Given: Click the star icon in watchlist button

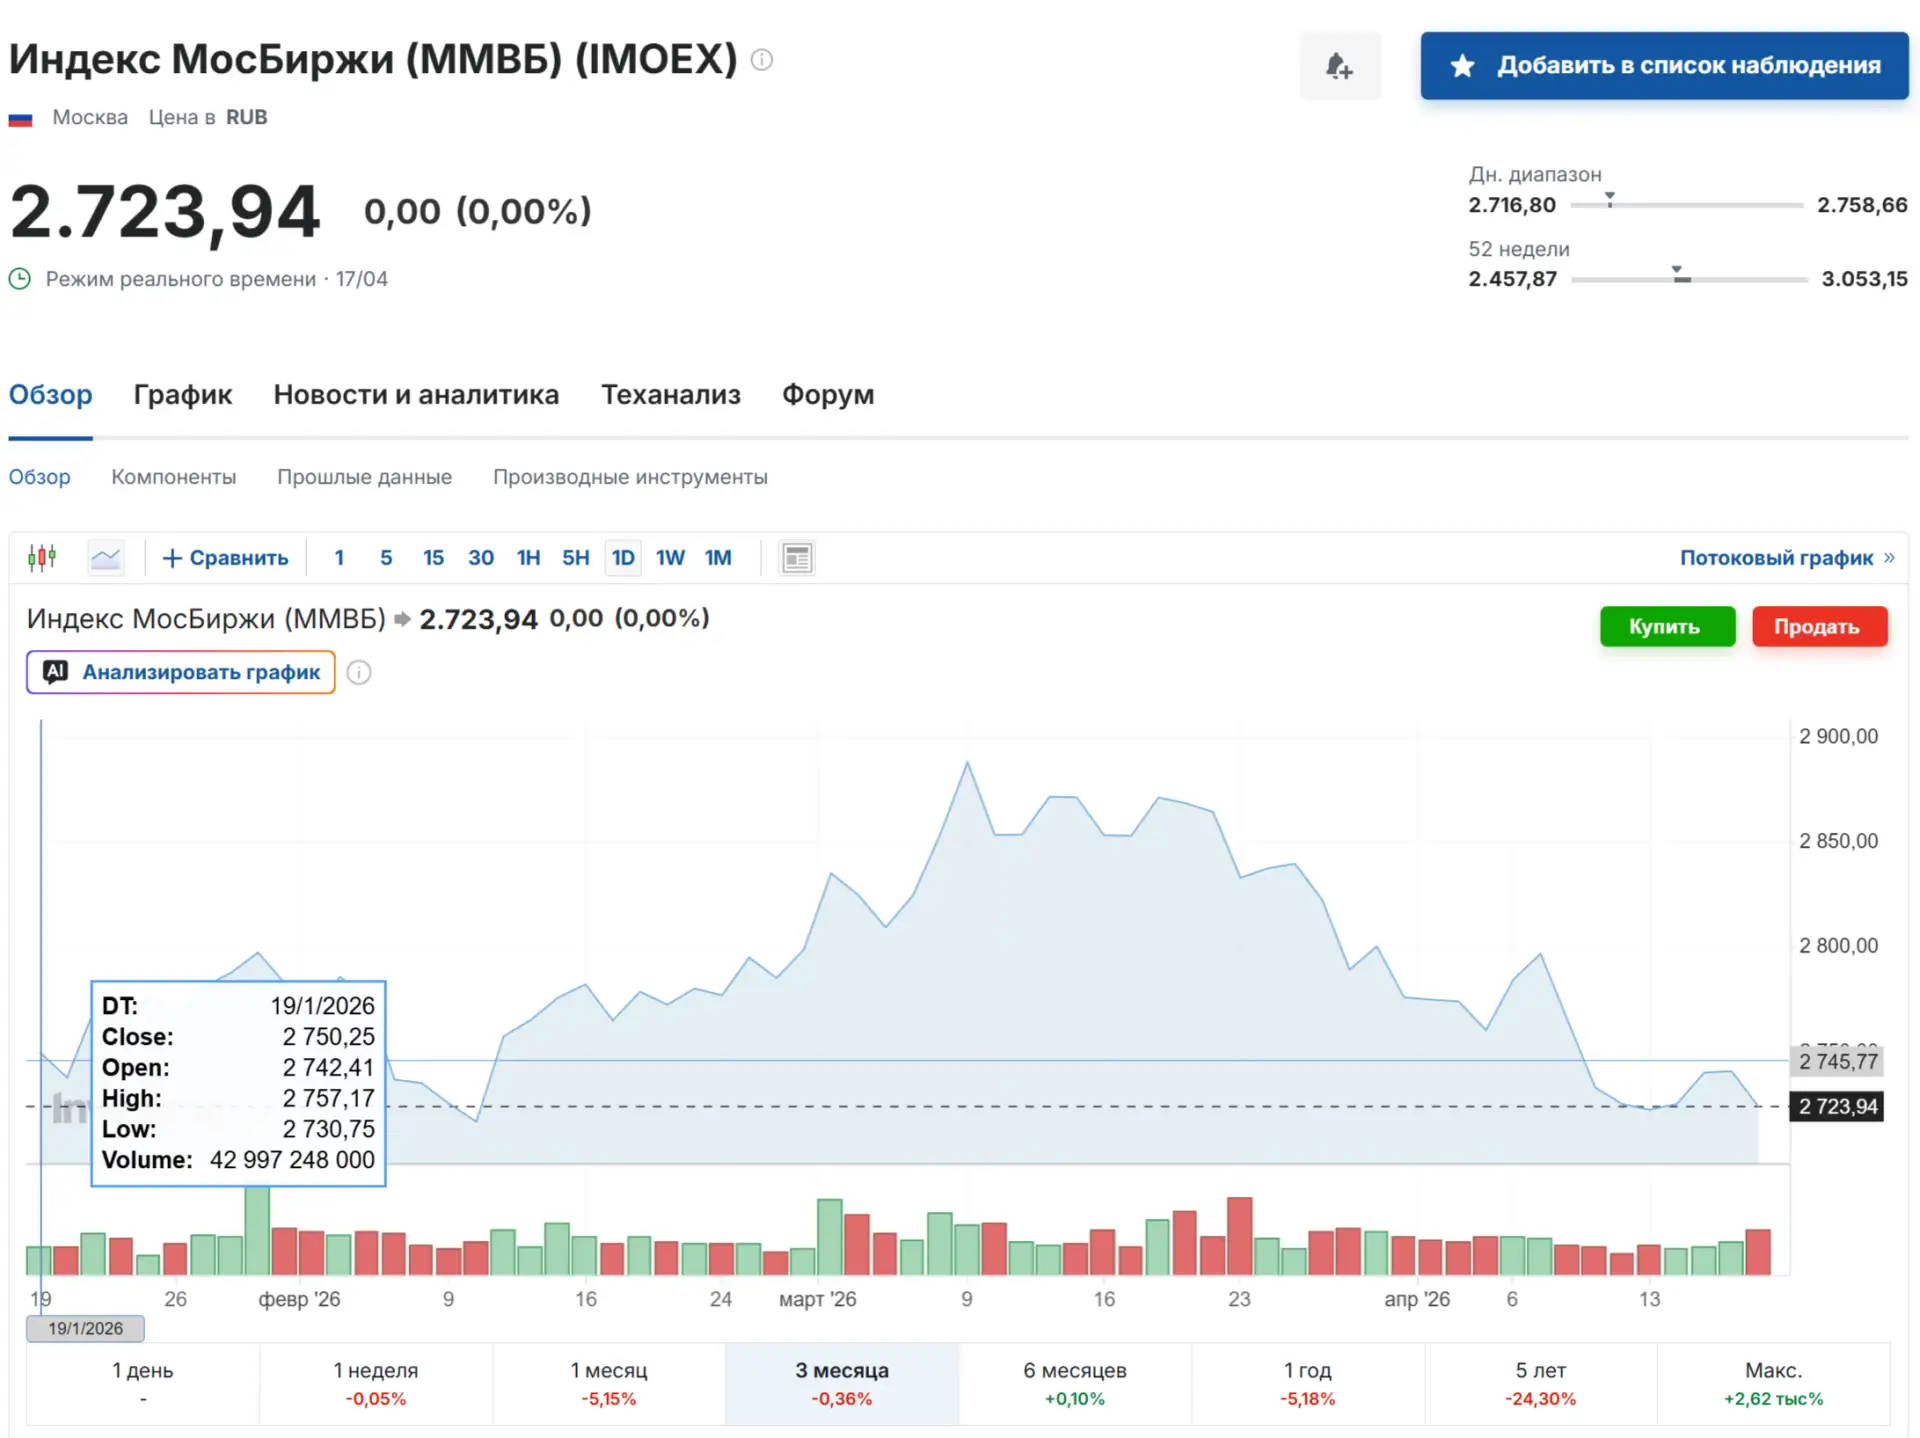Looking at the screenshot, I should tap(1462, 66).
